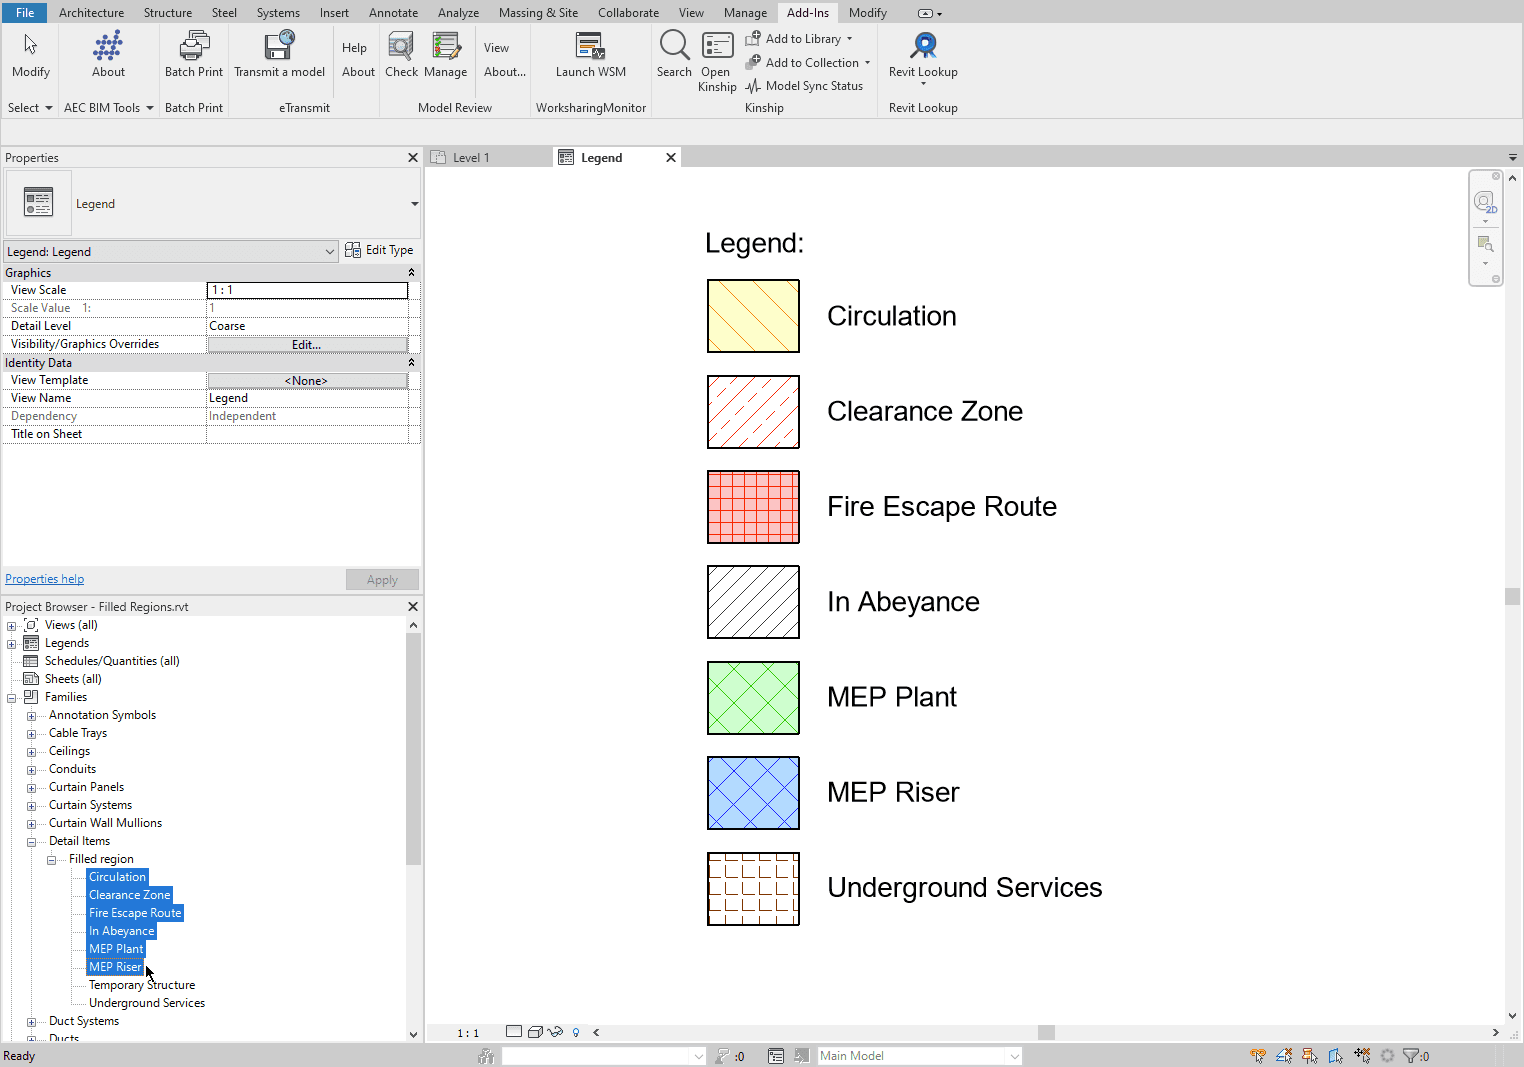
Task: Toggle Select Links in the status bar
Action: (x=1257, y=1055)
